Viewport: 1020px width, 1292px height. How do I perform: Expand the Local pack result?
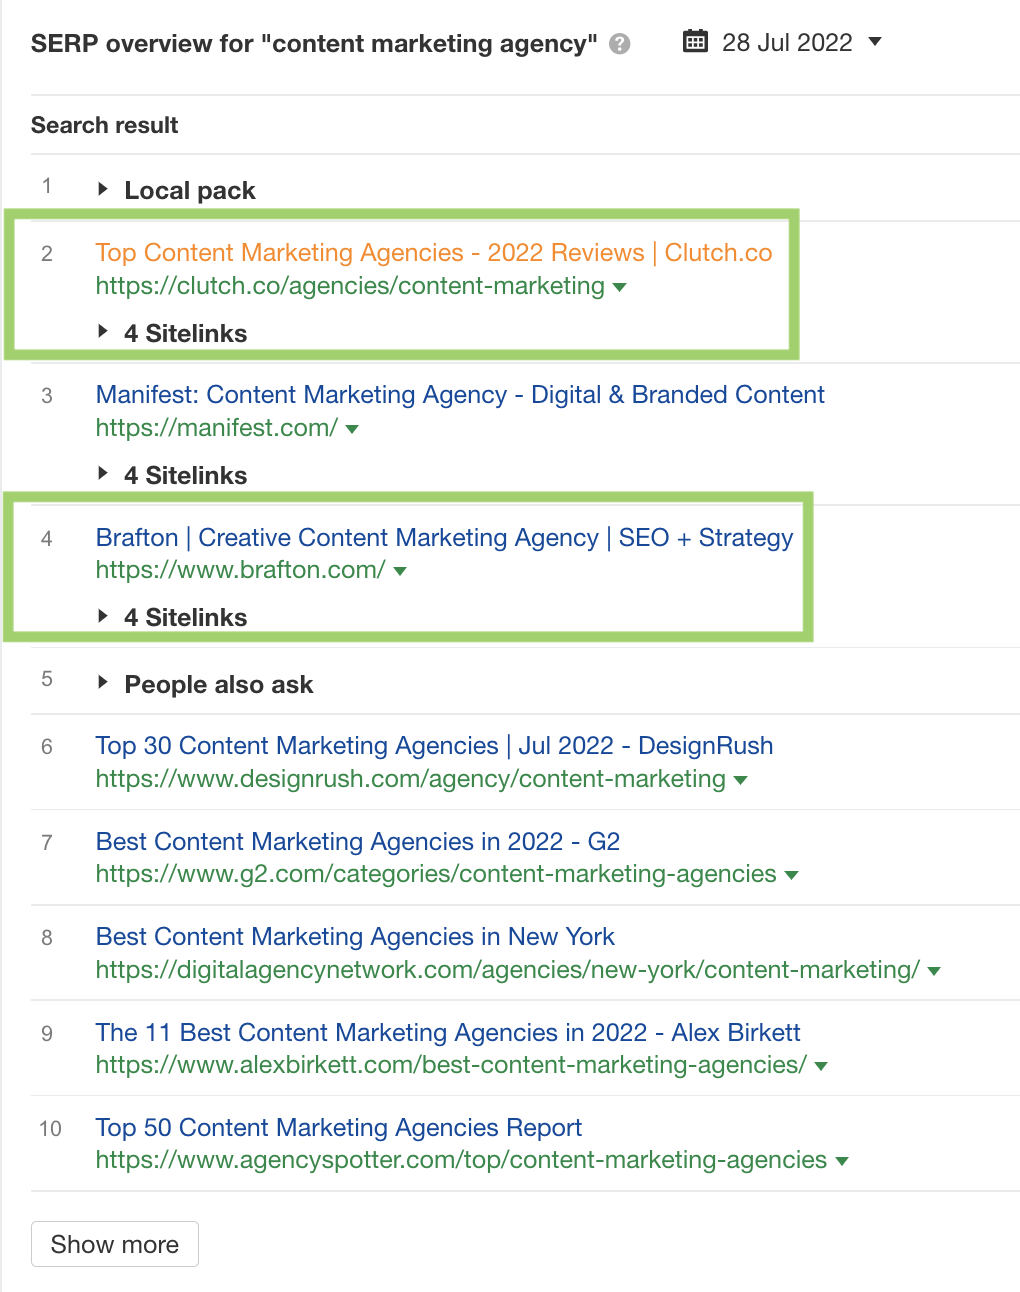tap(103, 189)
